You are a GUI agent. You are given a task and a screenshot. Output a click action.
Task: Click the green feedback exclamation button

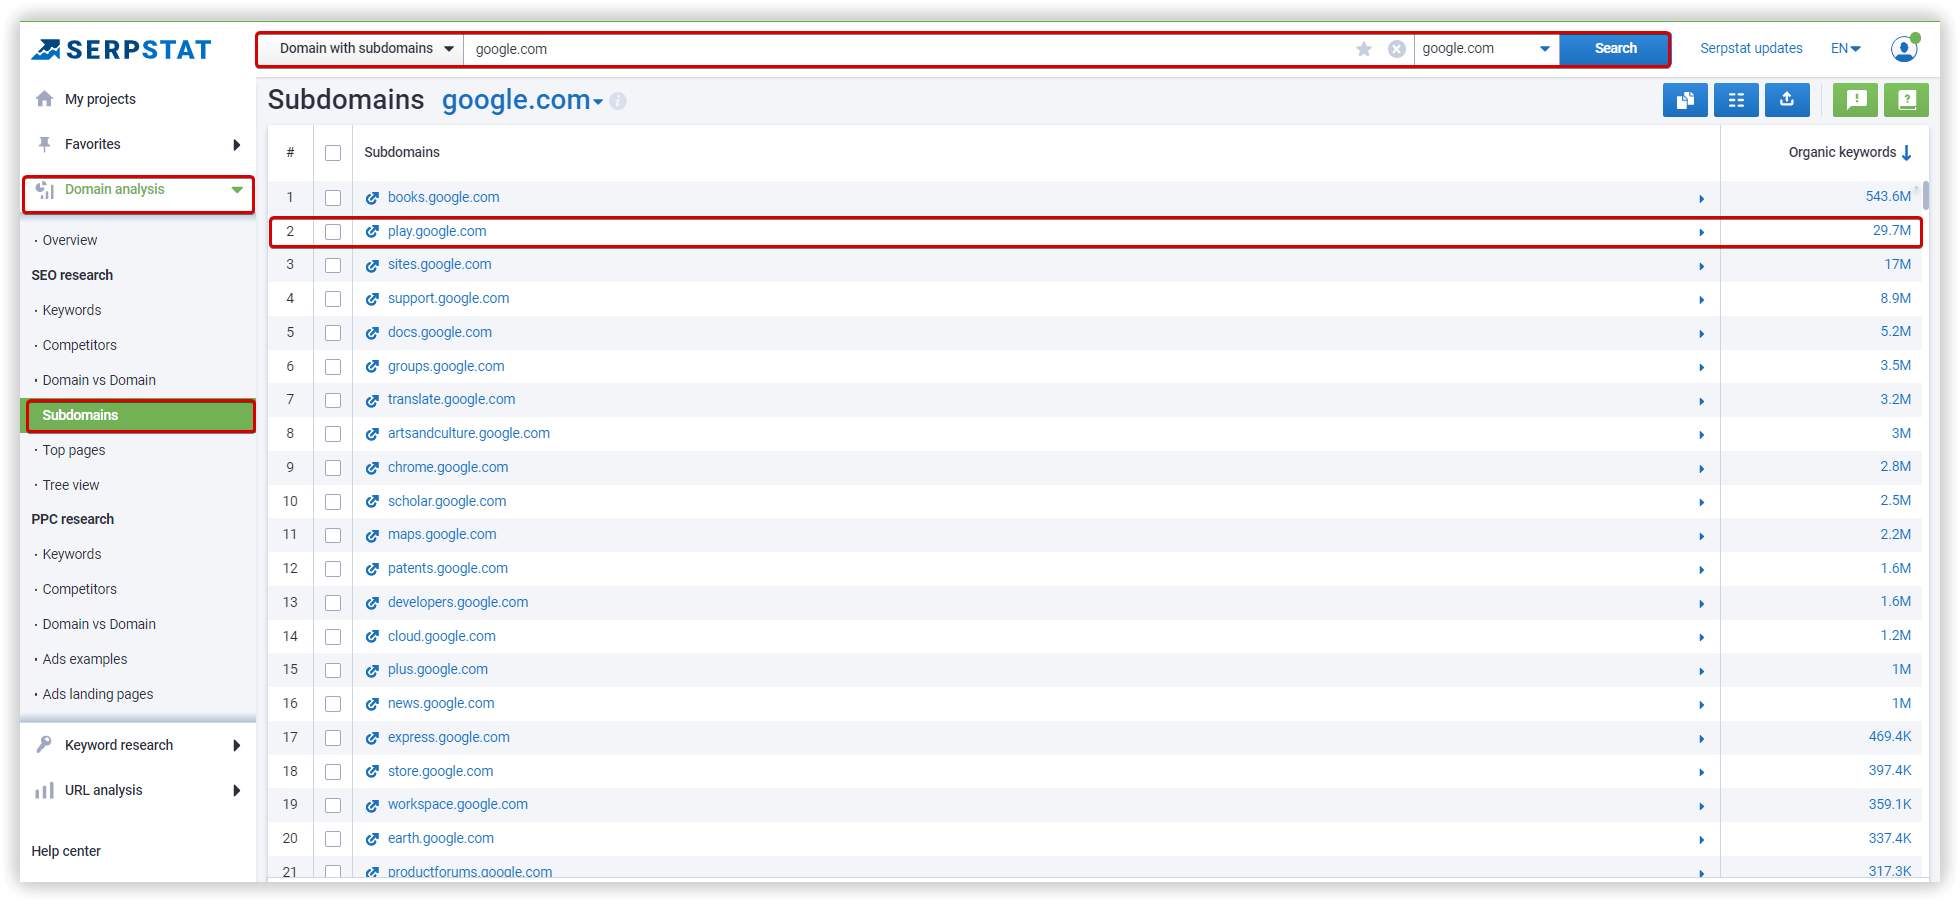pyautogui.click(x=1856, y=100)
